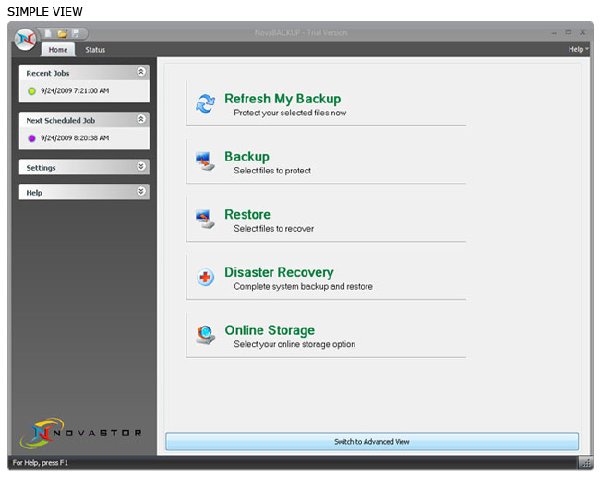Expand the Help sidebar panel chevron
The height and width of the screenshot is (488, 600).
(x=141, y=191)
